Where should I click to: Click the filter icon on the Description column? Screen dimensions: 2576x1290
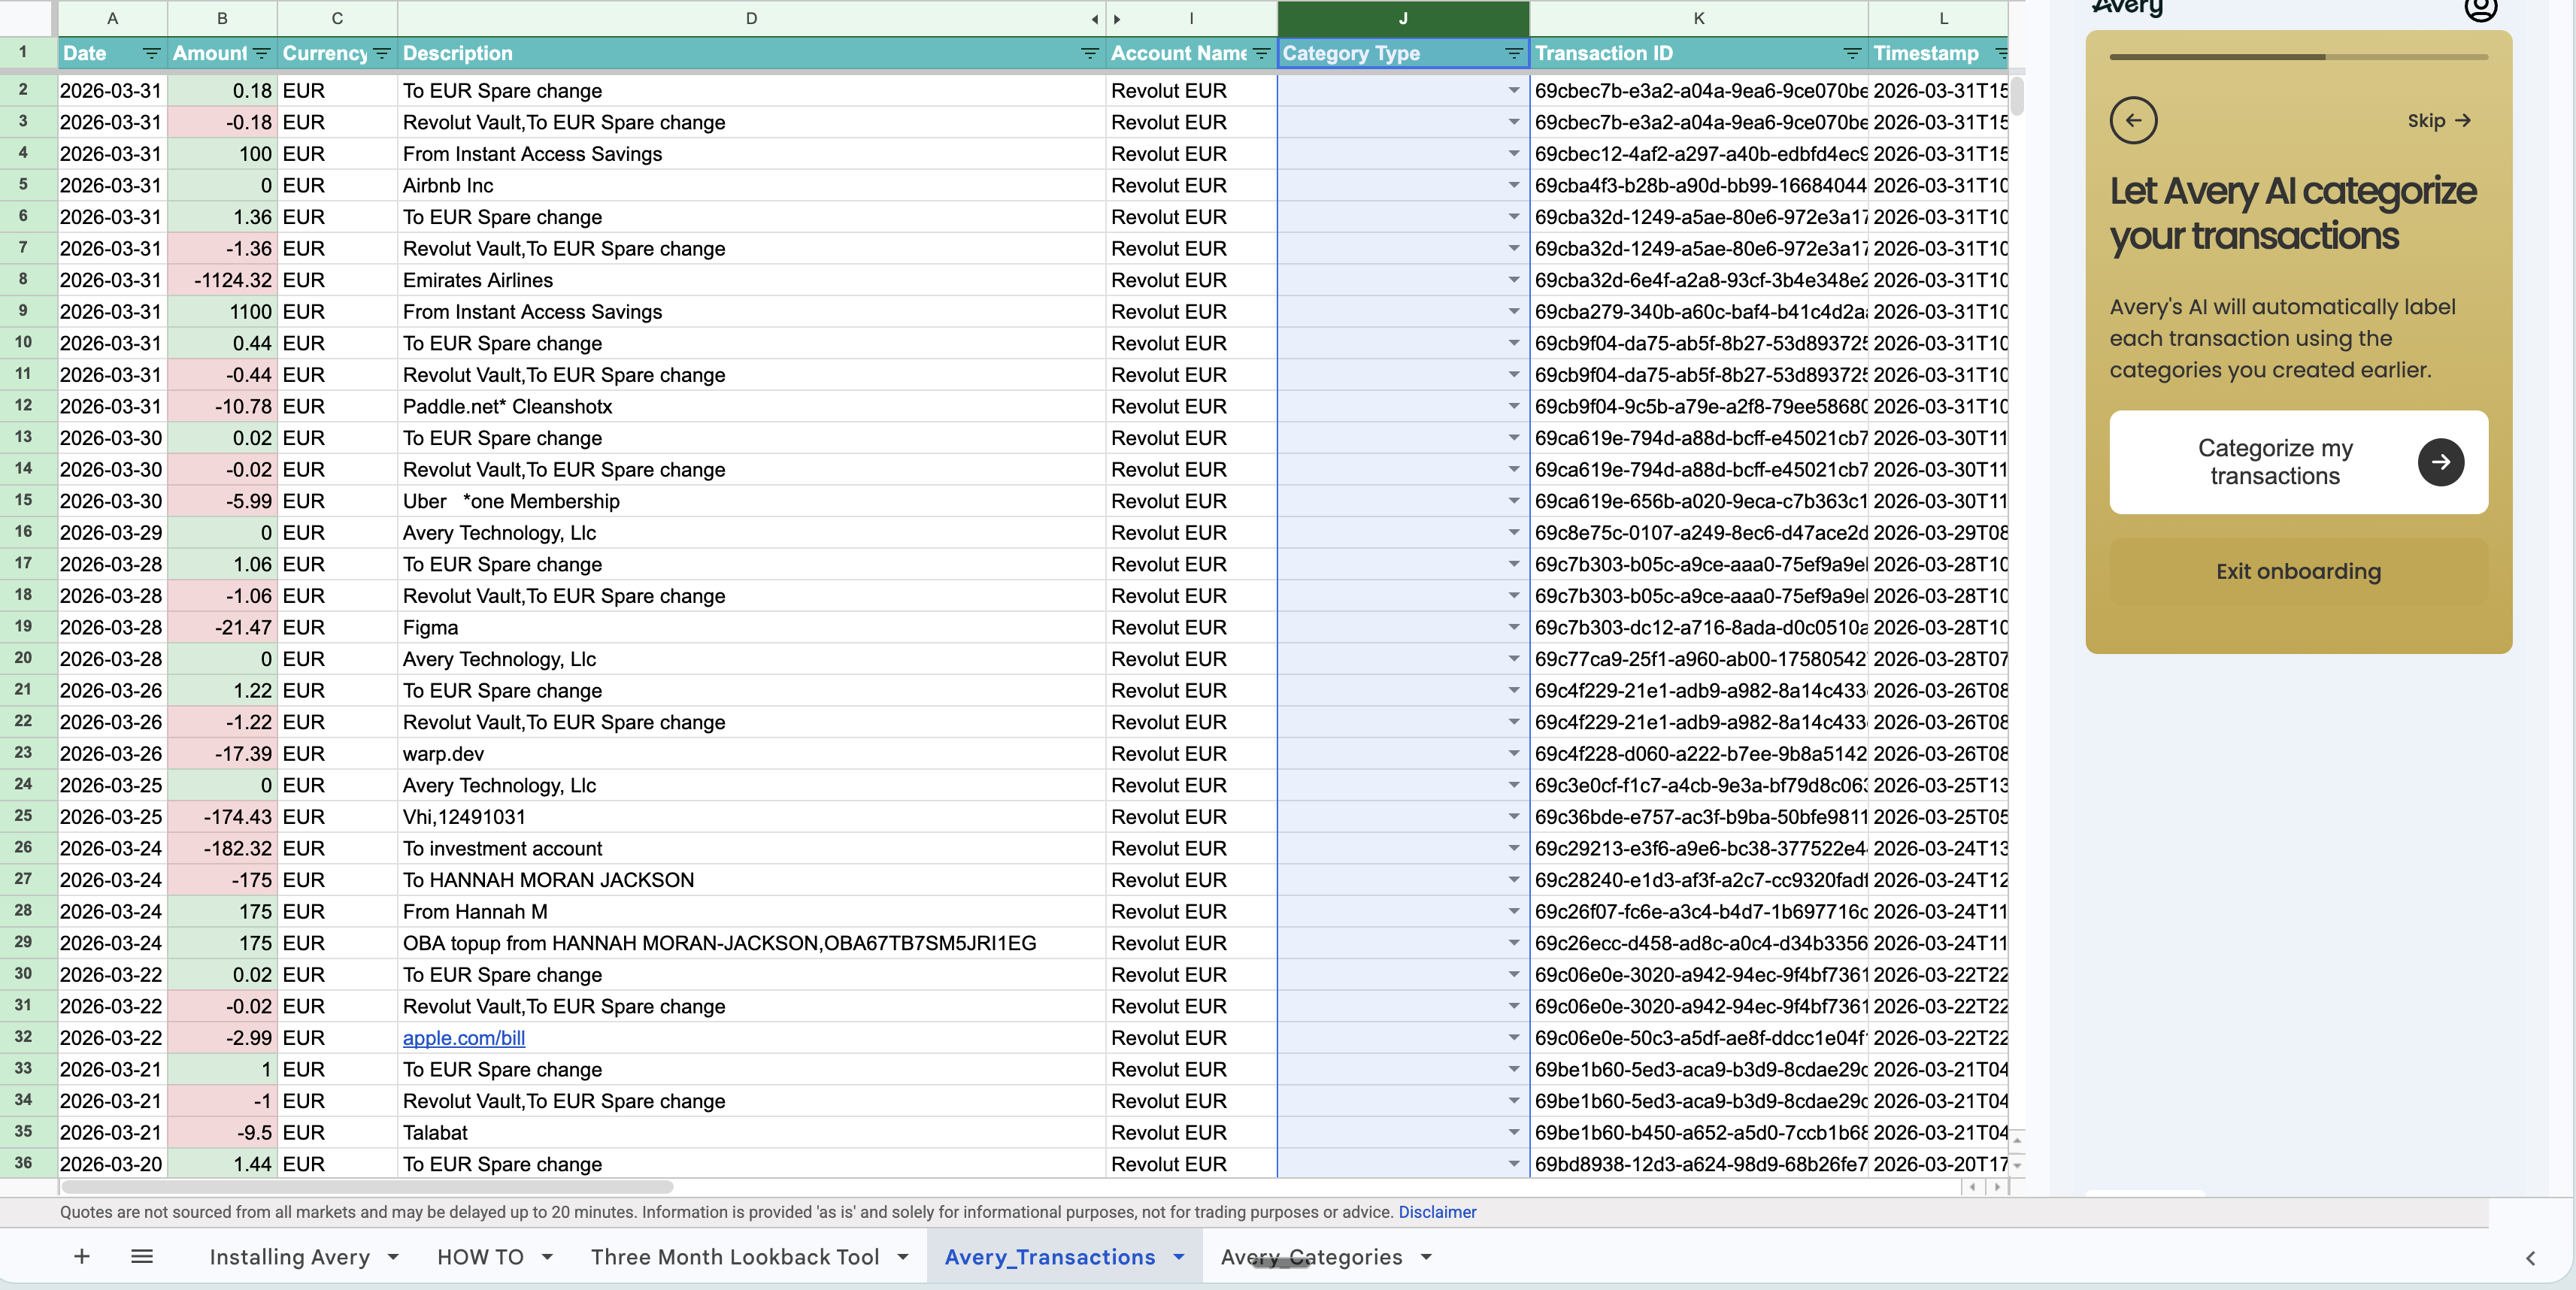(1089, 54)
